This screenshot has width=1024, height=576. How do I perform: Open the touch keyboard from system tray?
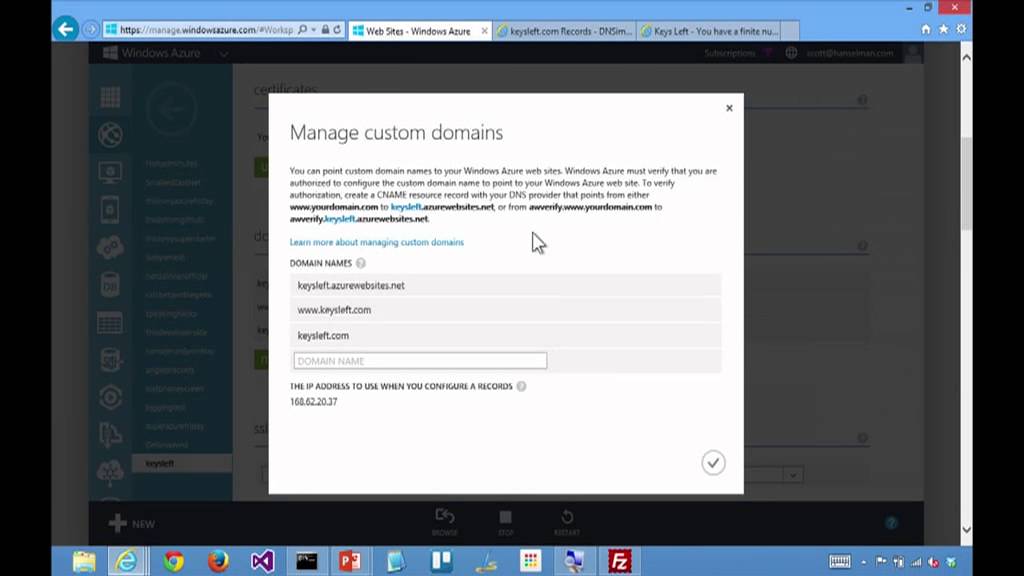click(840, 562)
